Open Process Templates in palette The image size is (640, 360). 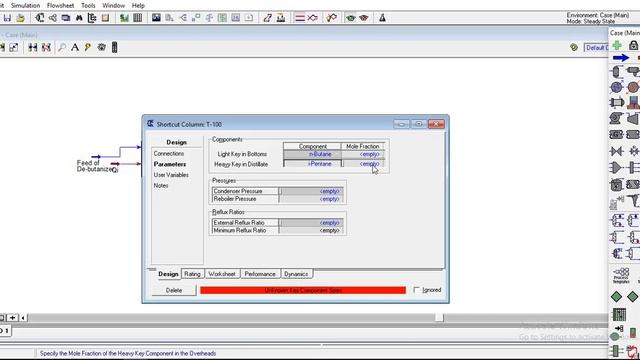click(621, 276)
